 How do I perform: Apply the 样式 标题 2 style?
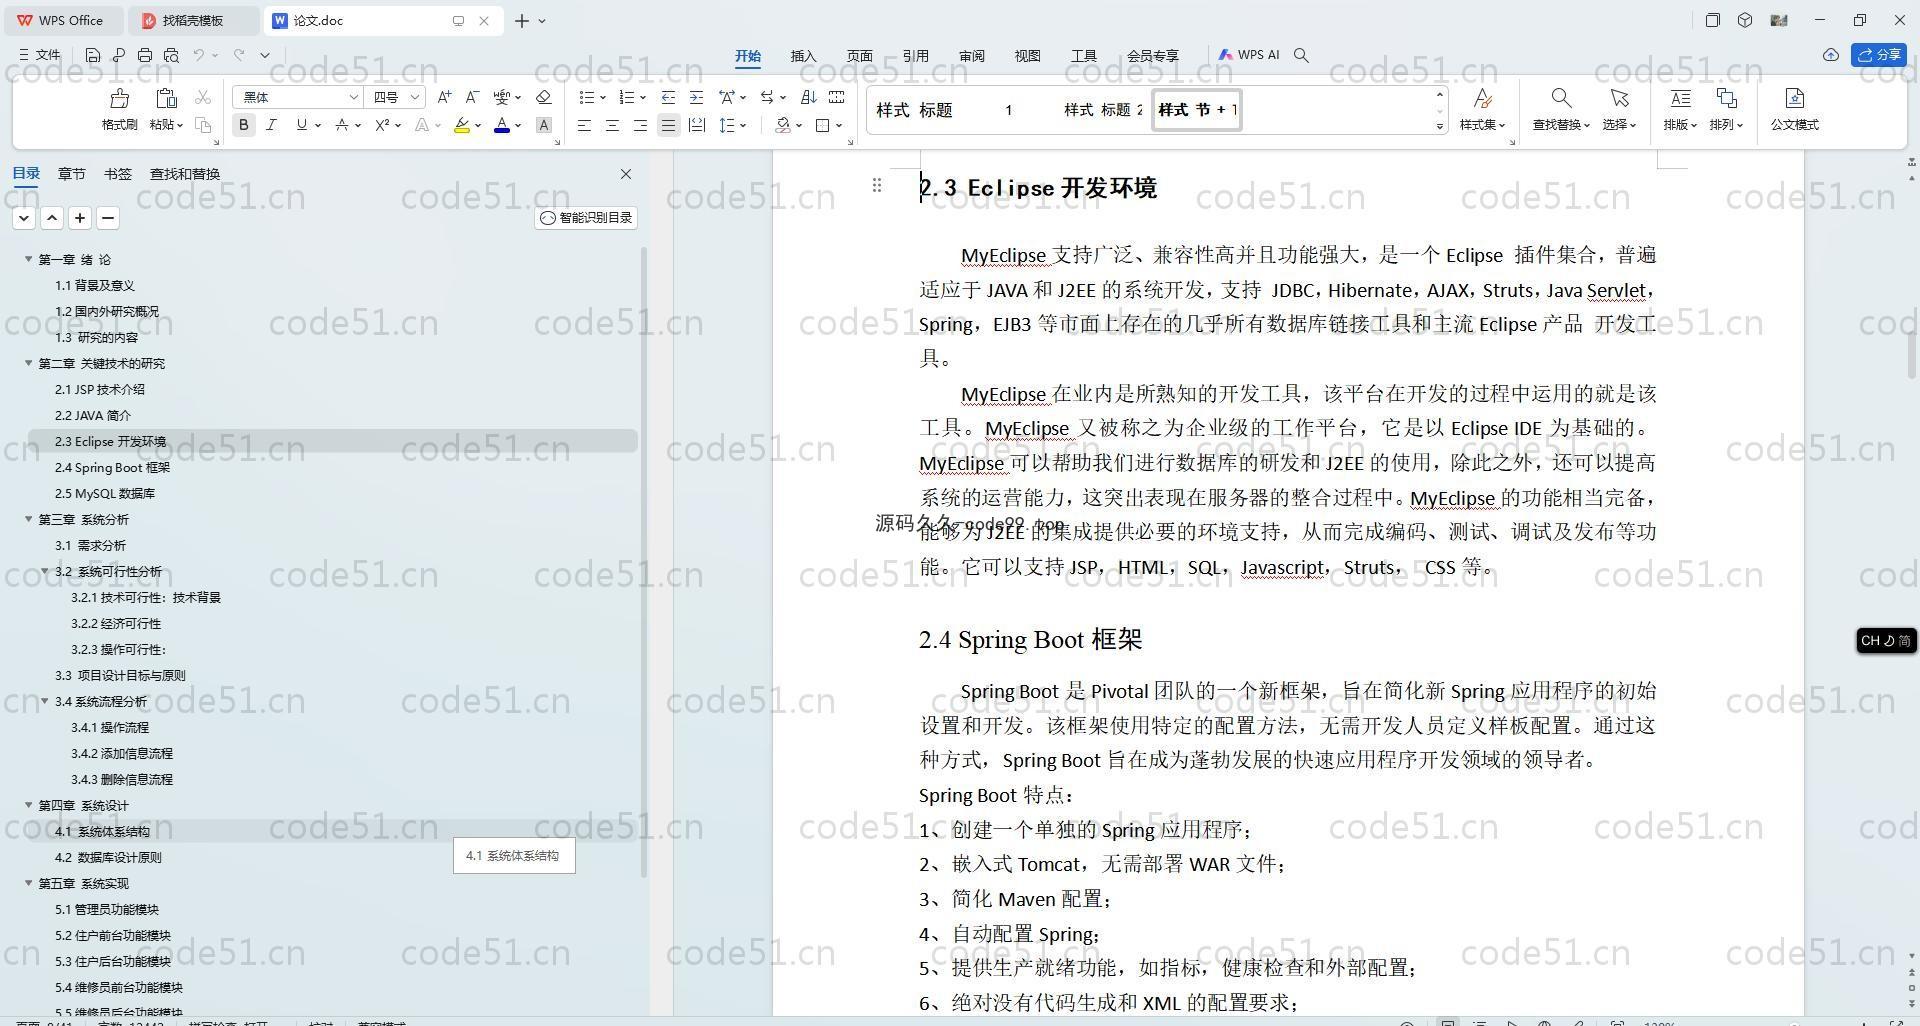1102,110
